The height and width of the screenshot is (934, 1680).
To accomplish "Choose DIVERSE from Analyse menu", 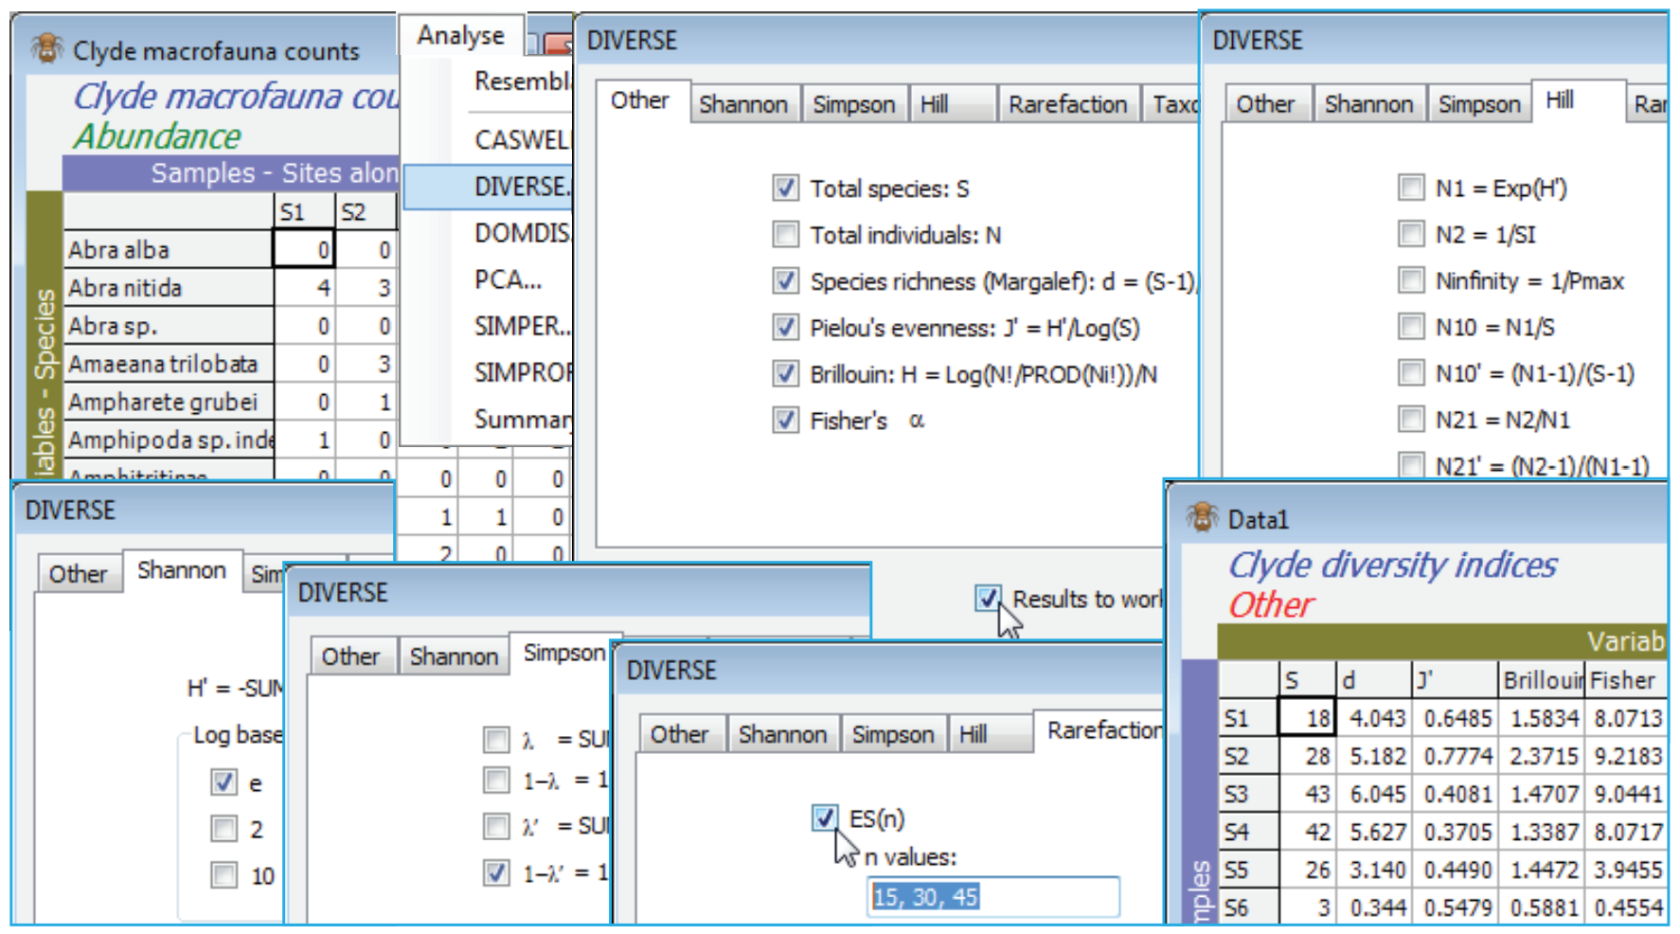I will coord(488,187).
